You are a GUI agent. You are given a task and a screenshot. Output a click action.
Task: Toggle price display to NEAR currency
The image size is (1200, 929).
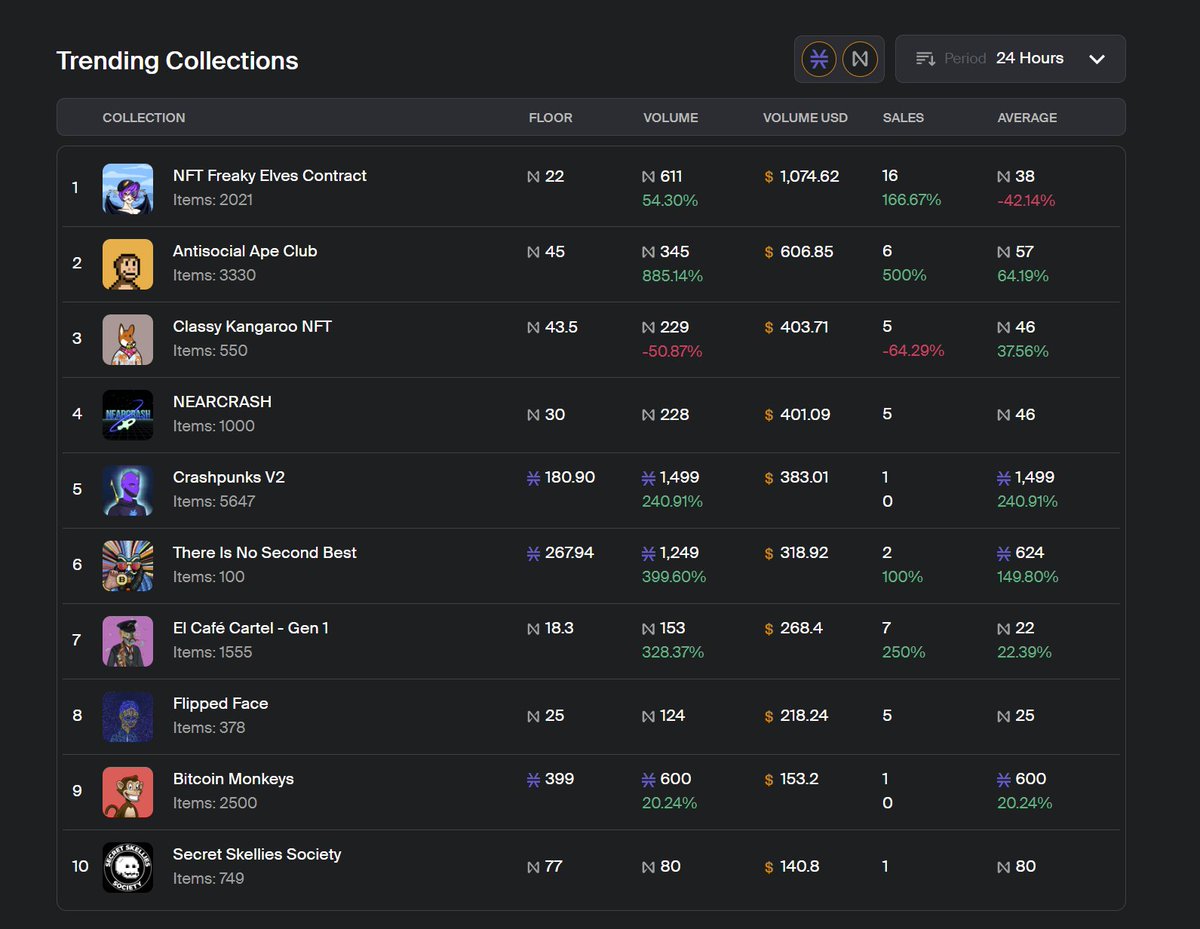coord(860,58)
